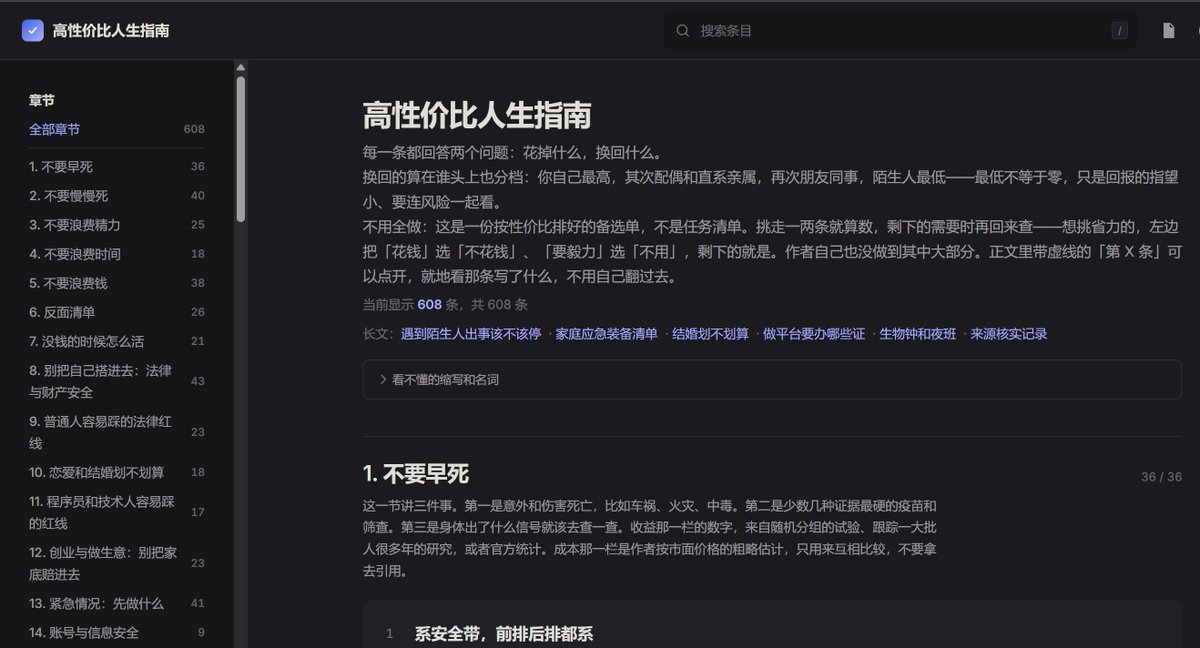Open 来源核实记录 link

1009,334
